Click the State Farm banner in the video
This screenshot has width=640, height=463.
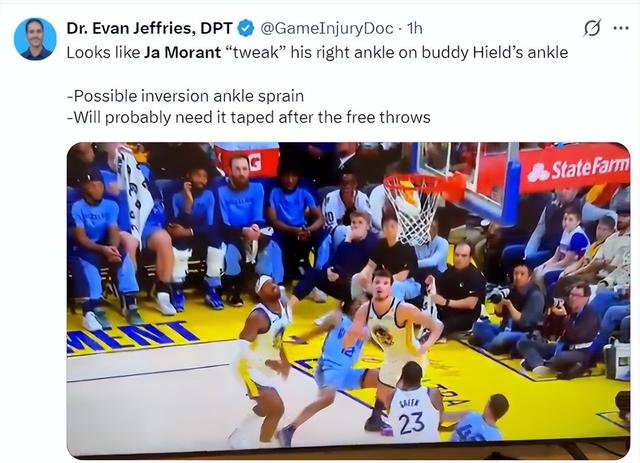pyautogui.click(x=575, y=169)
